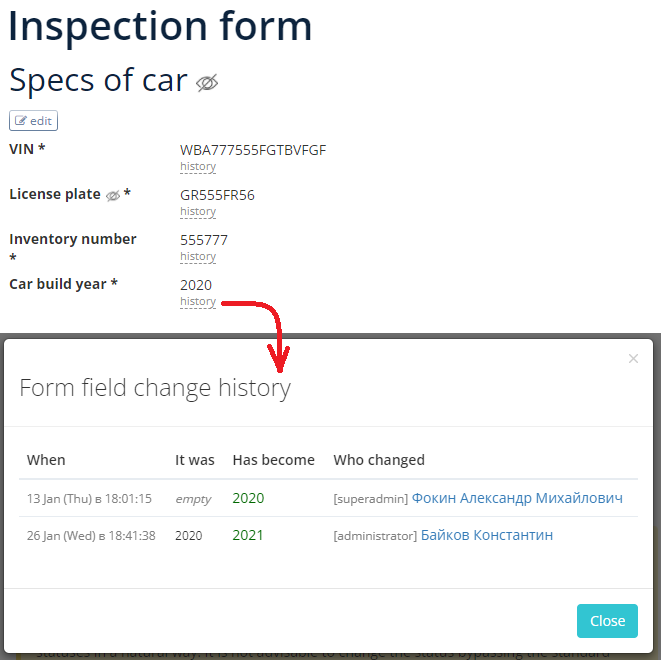
Task: Open history link under VIN value
Action: click(x=198, y=166)
